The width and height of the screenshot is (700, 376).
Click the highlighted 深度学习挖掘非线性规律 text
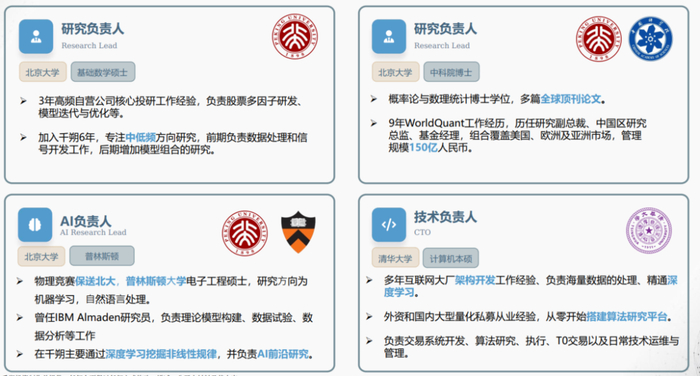click(161, 354)
